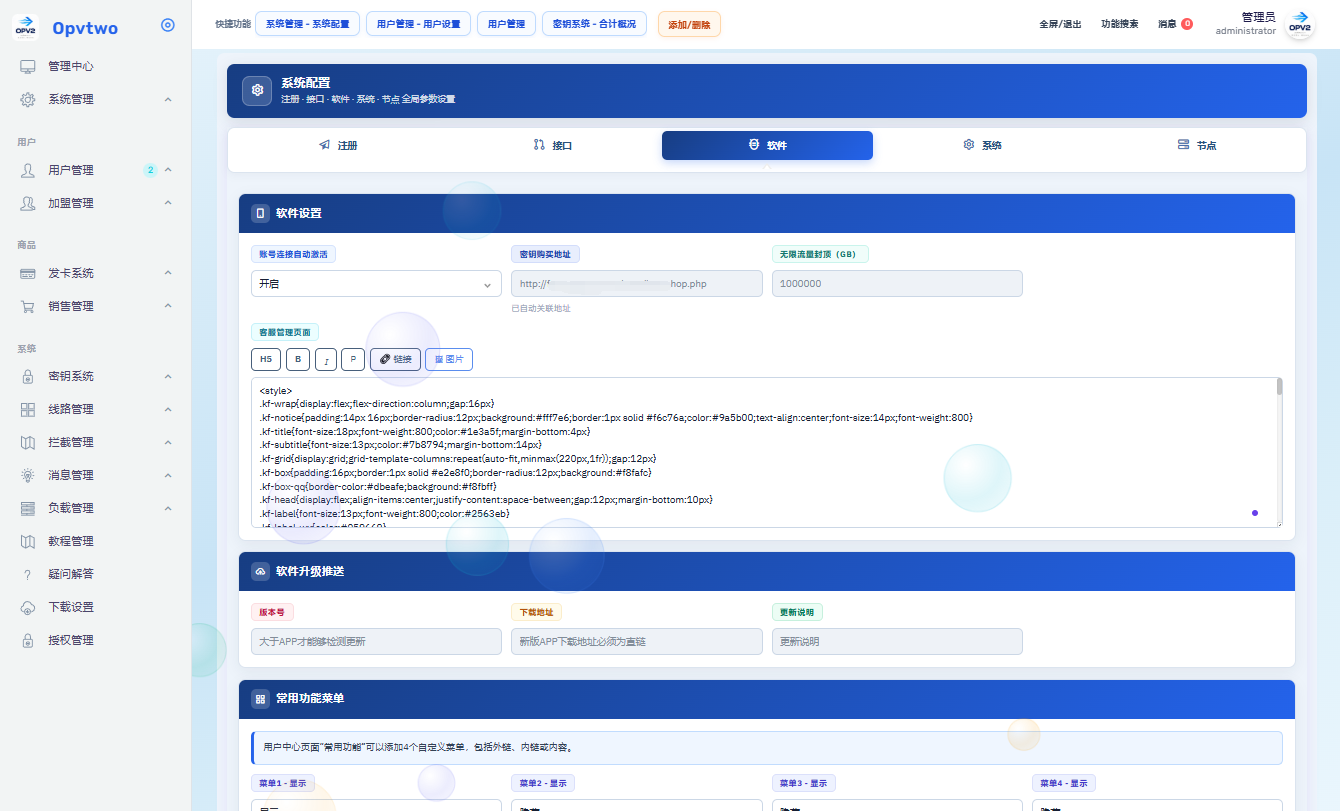1340x811 pixels.
Task: Collapse the 用户管理 sidebar menu chevron
Action: [168, 170]
